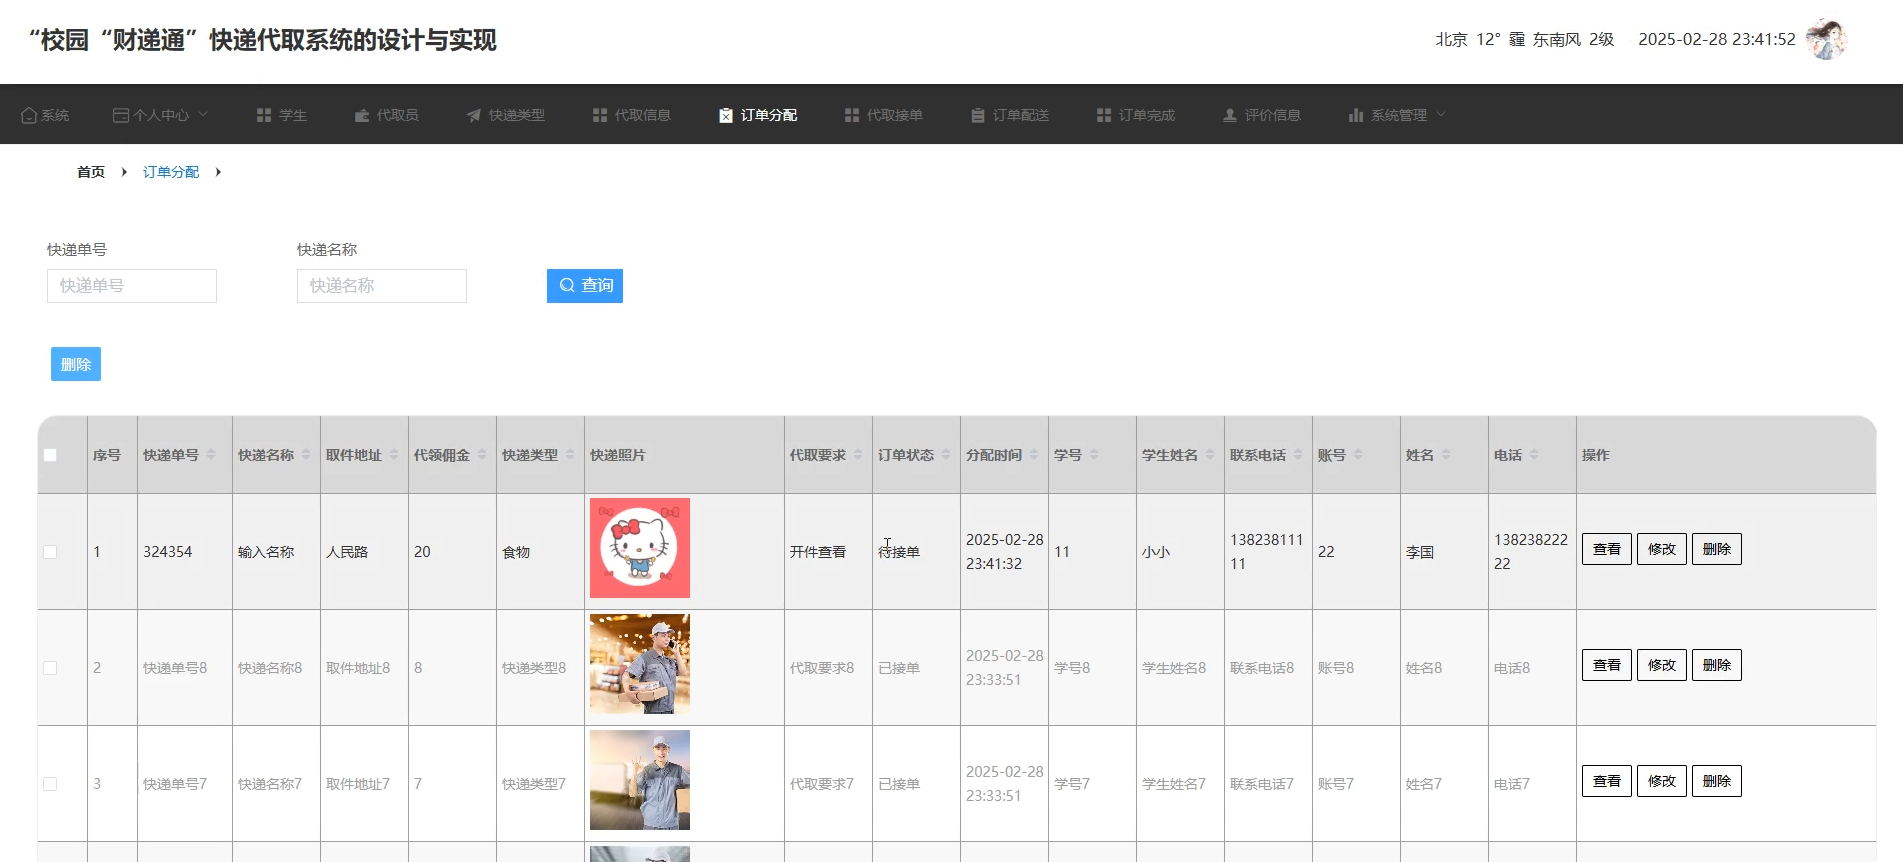Click the 系统管理 bar chart icon

click(1356, 115)
